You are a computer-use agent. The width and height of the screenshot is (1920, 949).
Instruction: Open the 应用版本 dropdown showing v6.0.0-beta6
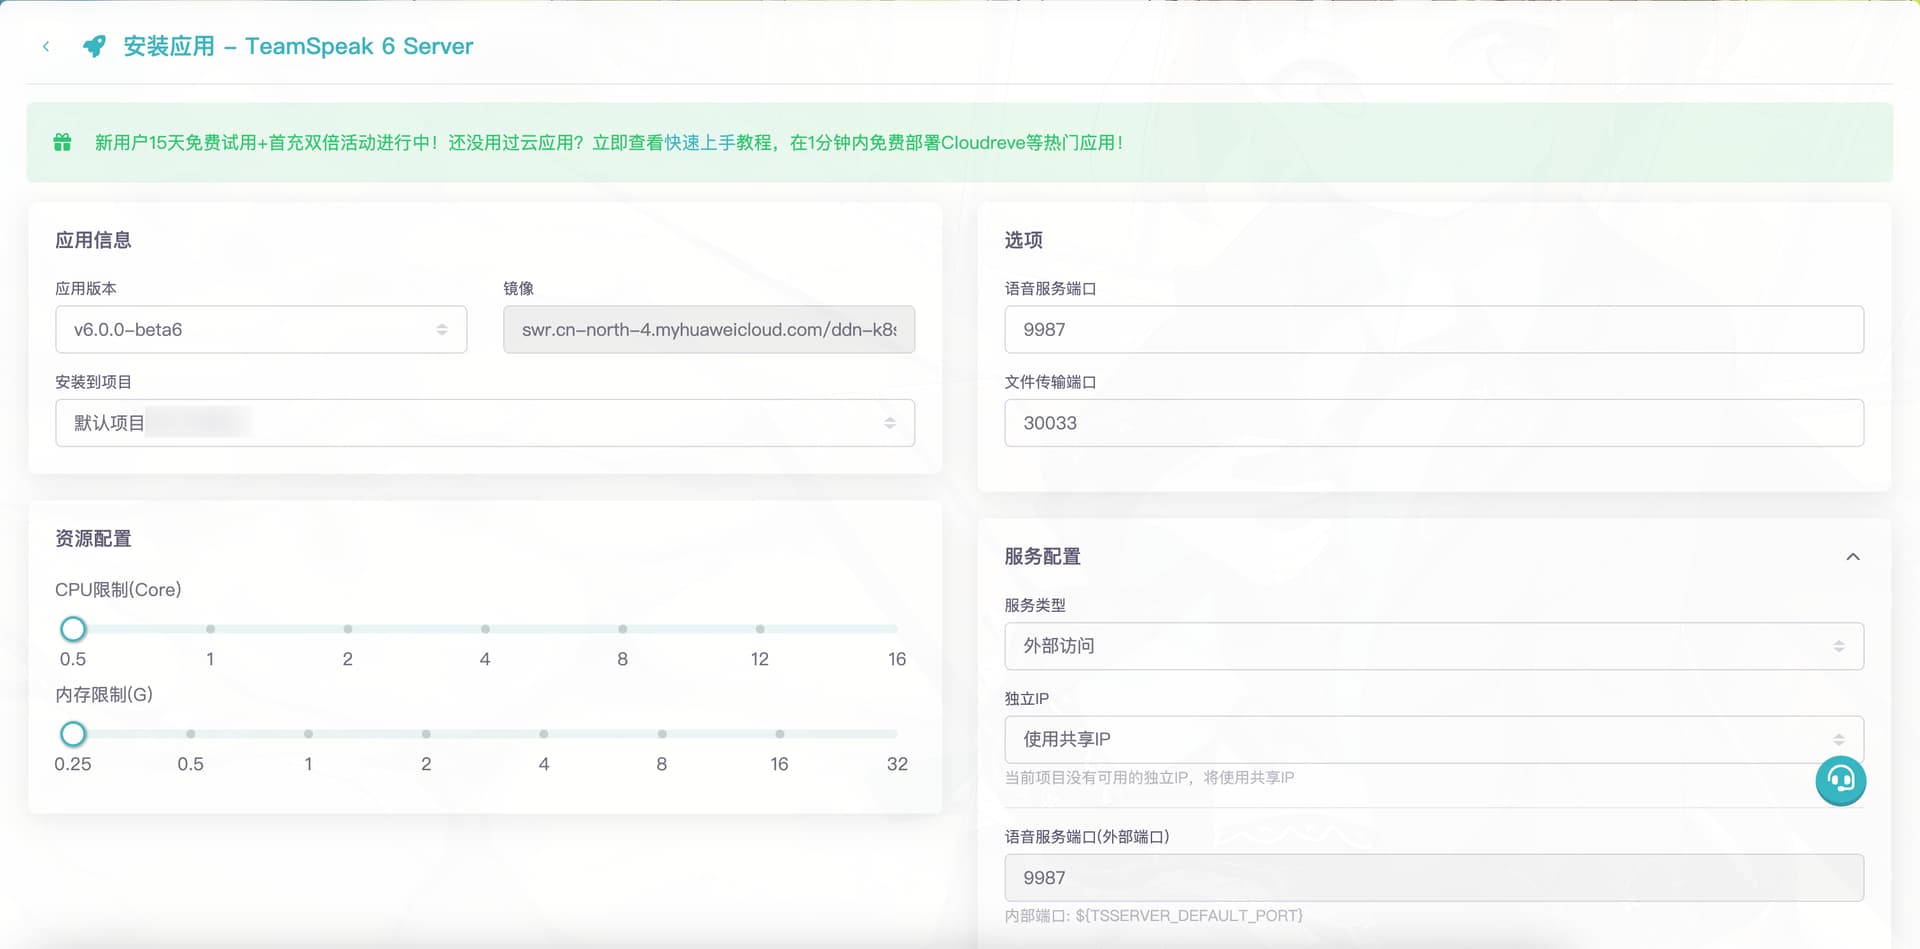pos(261,329)
